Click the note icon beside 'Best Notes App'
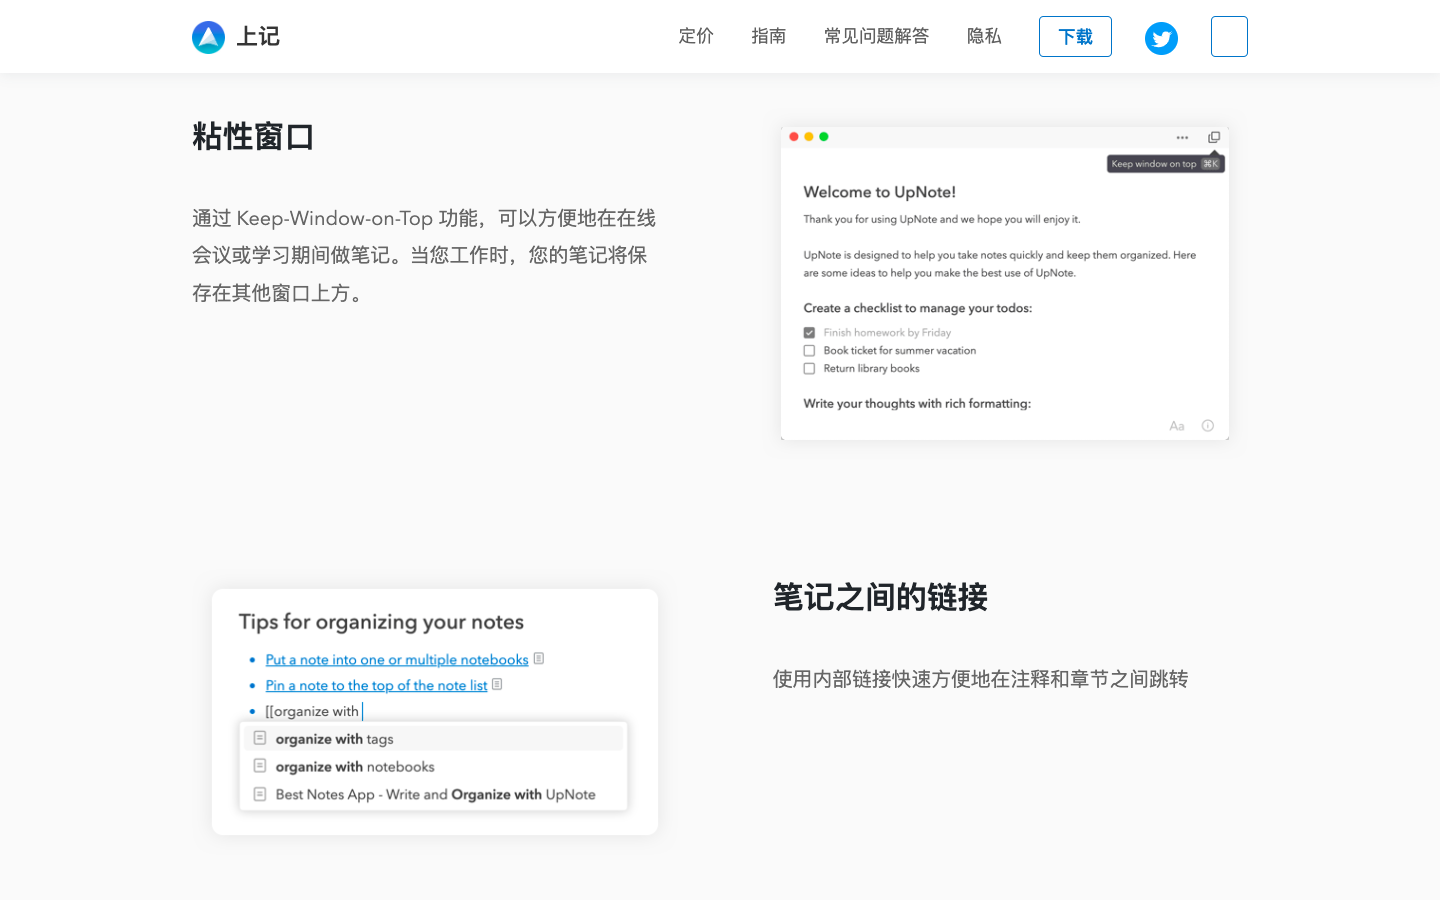 (260, 794)
